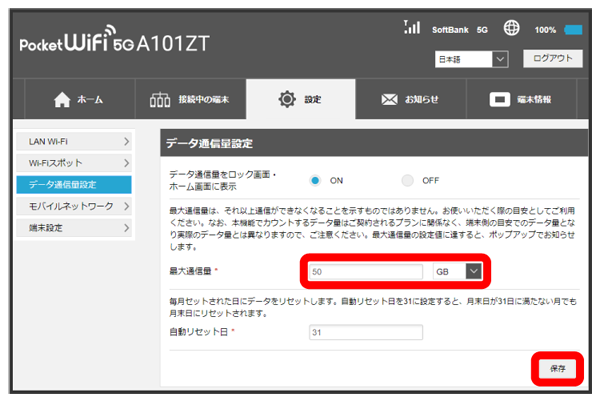The width and height of the screenshot is (600, 401).
Task: Open the モバイルネットワーク sidebar item
Action: (74, 206)
